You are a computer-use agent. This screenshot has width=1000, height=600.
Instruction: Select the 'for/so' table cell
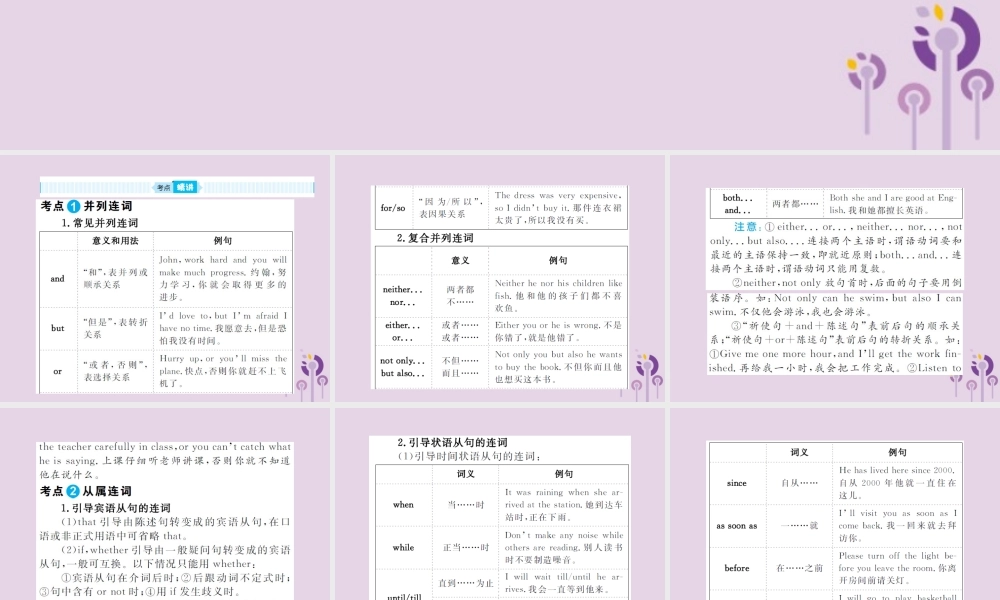393,208
